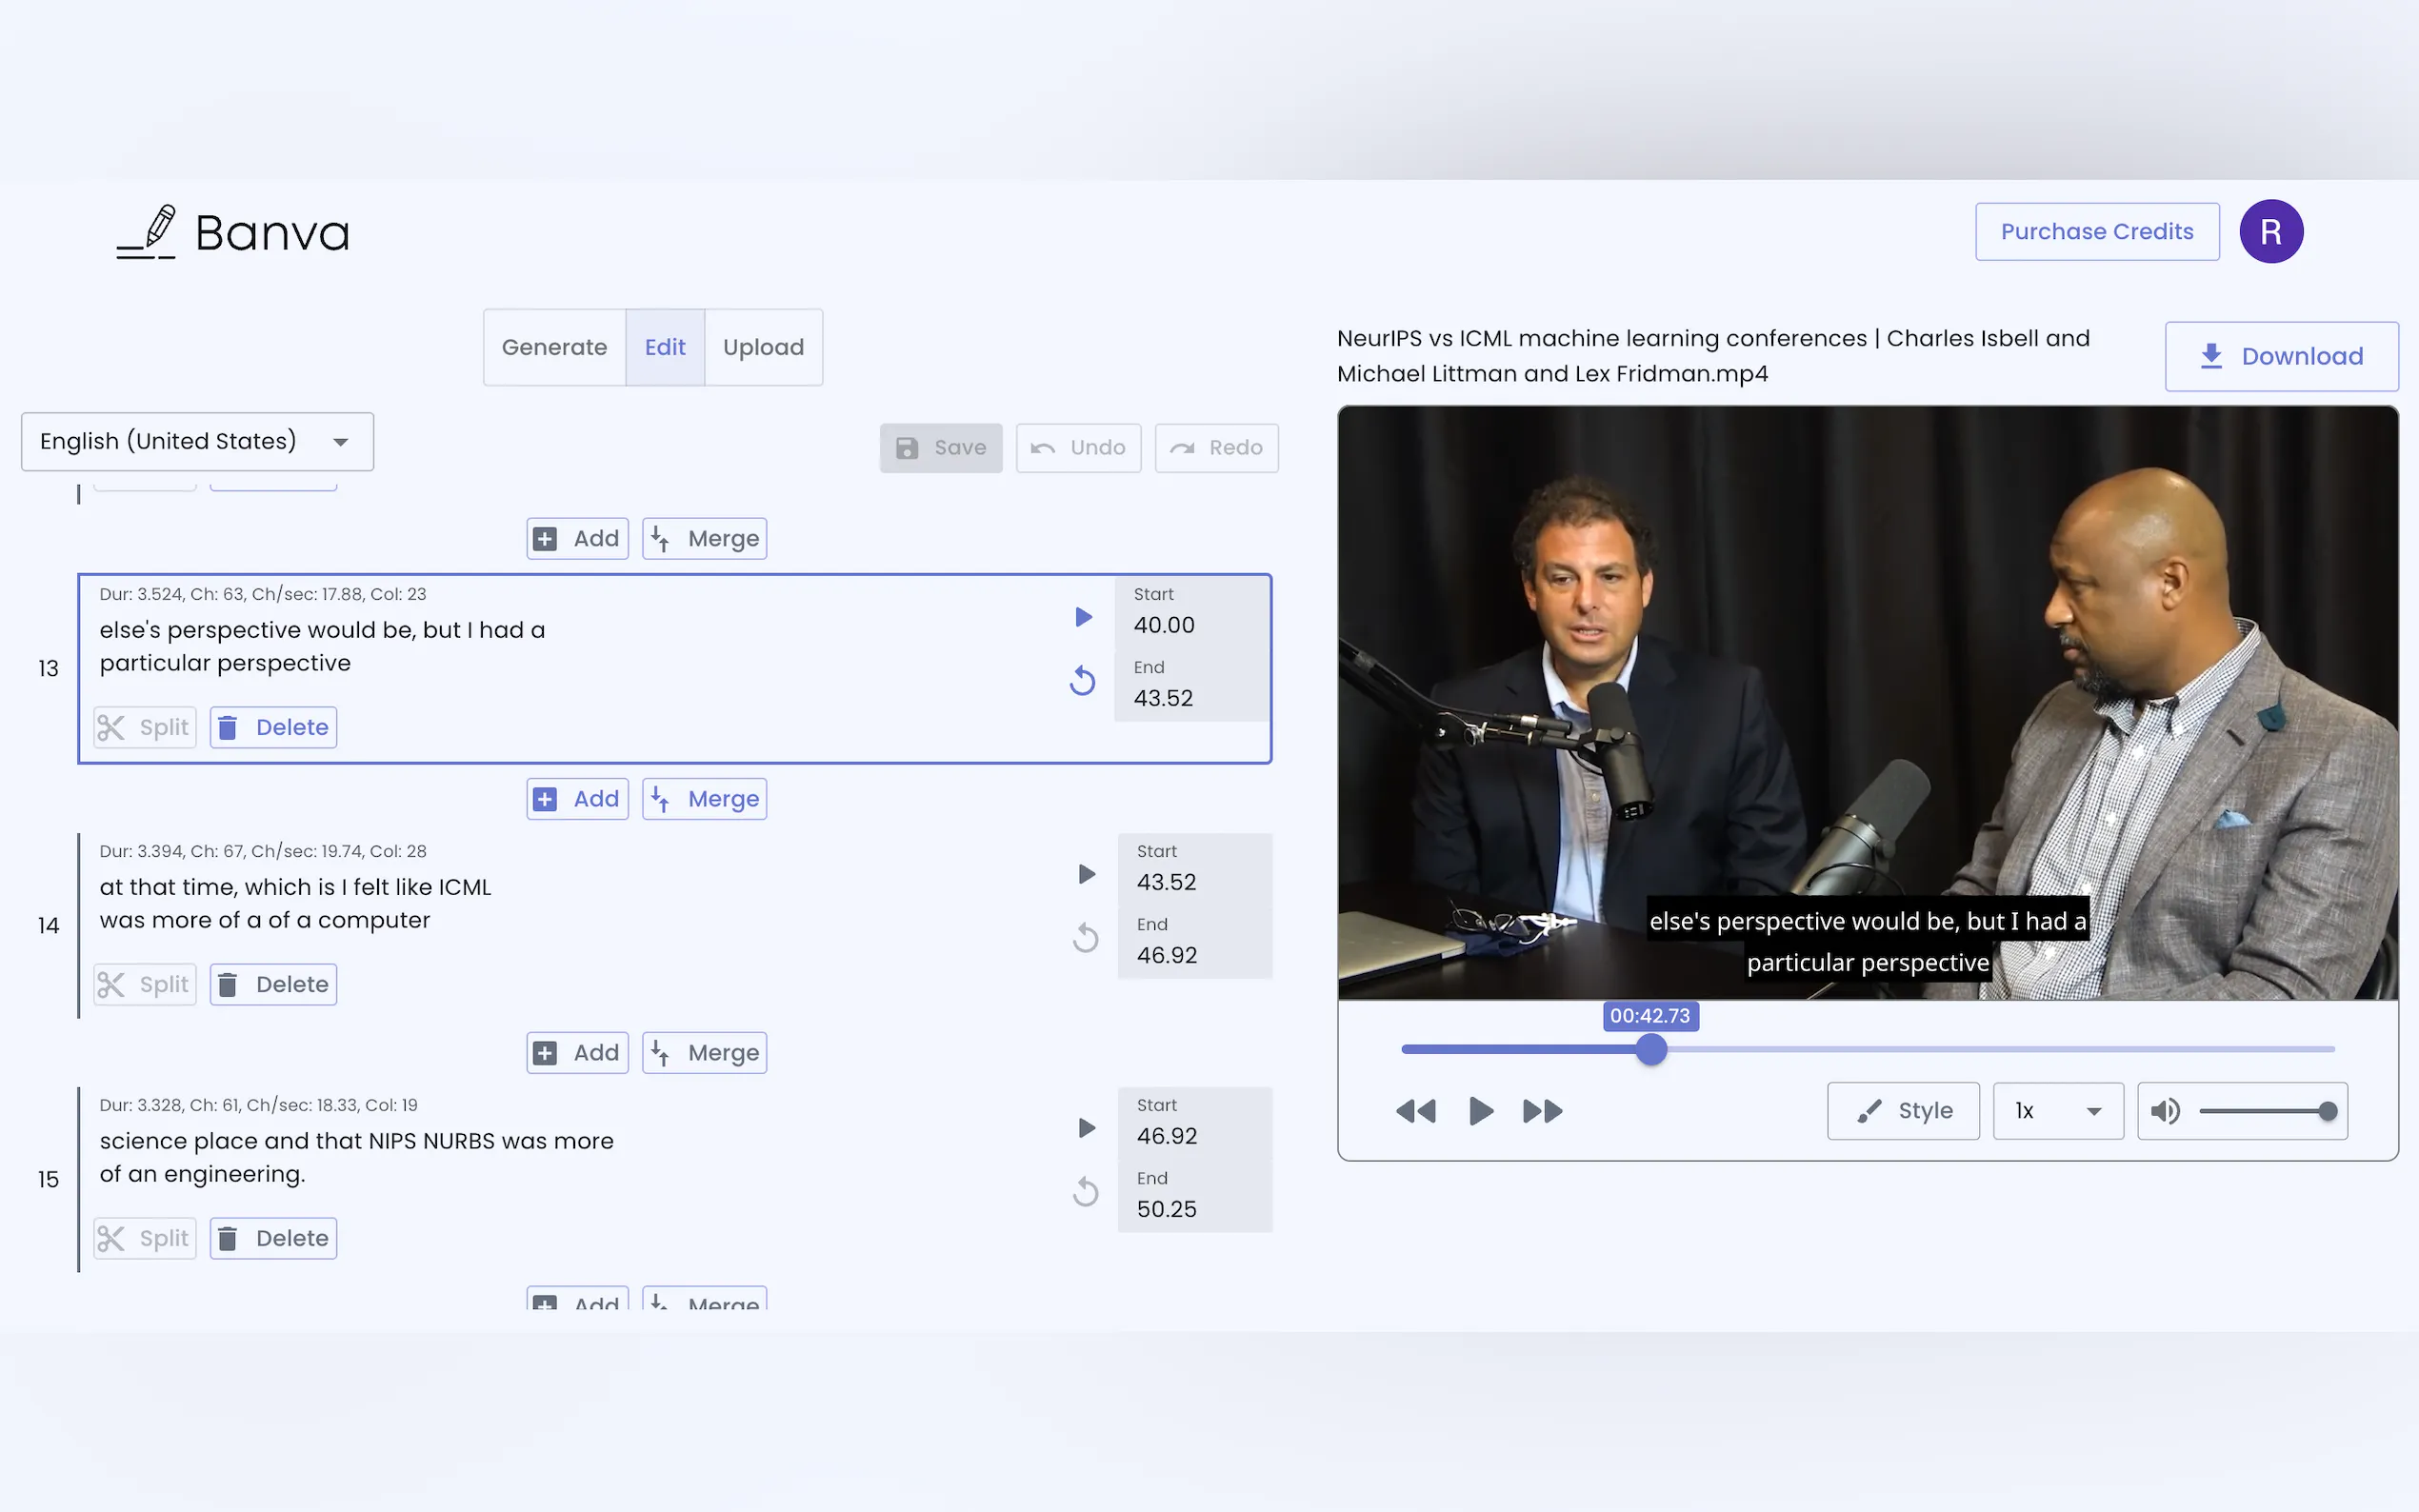Switch to the Generate tab

click(x=554, y=347)
